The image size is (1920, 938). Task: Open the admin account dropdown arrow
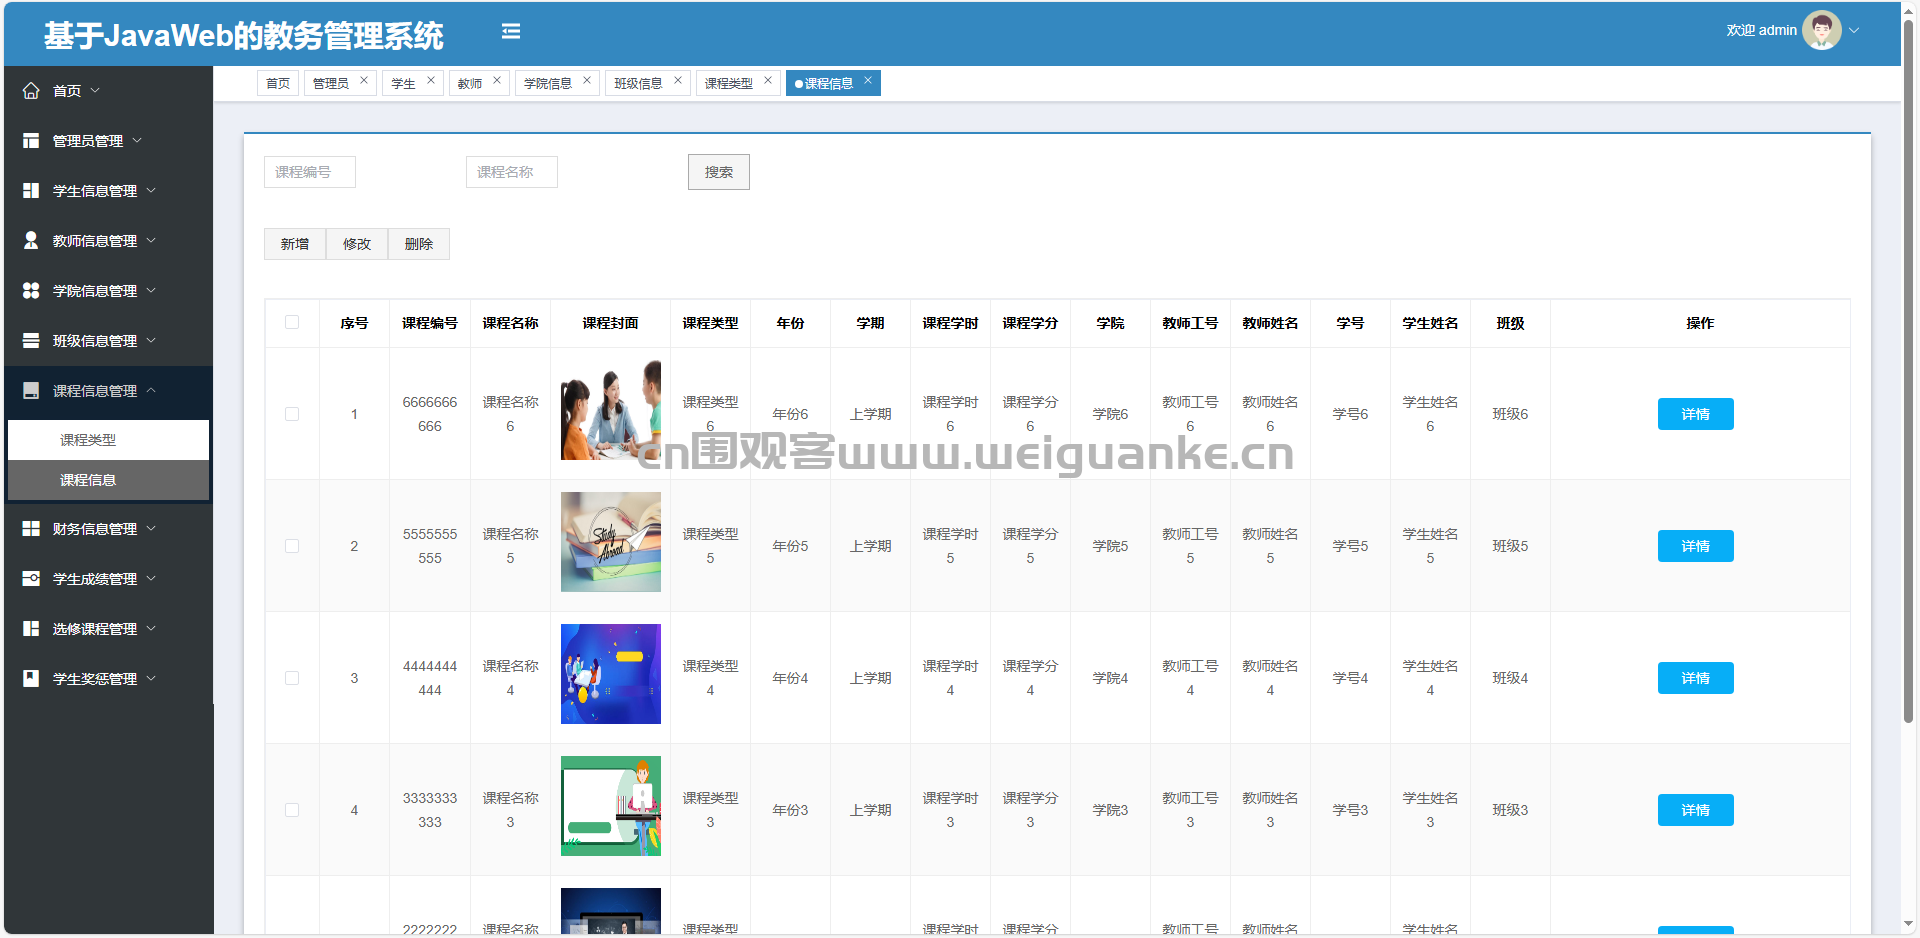(1854, 30)
